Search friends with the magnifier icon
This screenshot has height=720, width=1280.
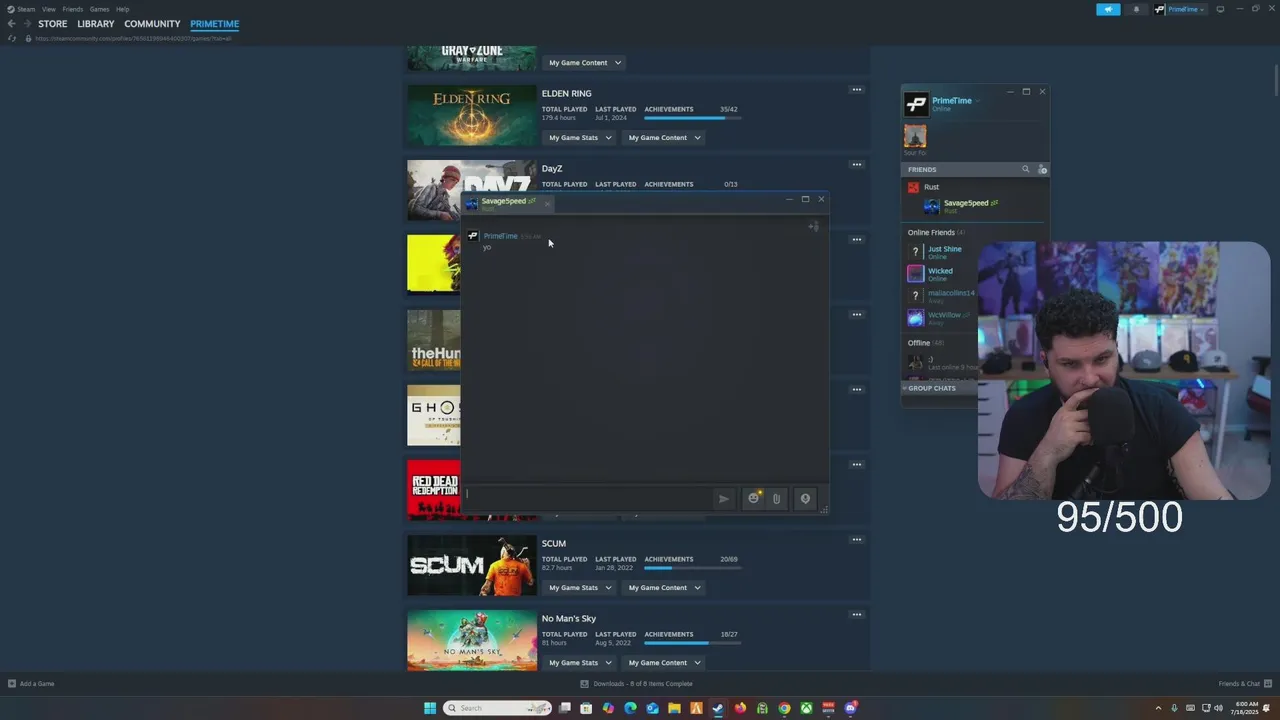[1025, 169]
